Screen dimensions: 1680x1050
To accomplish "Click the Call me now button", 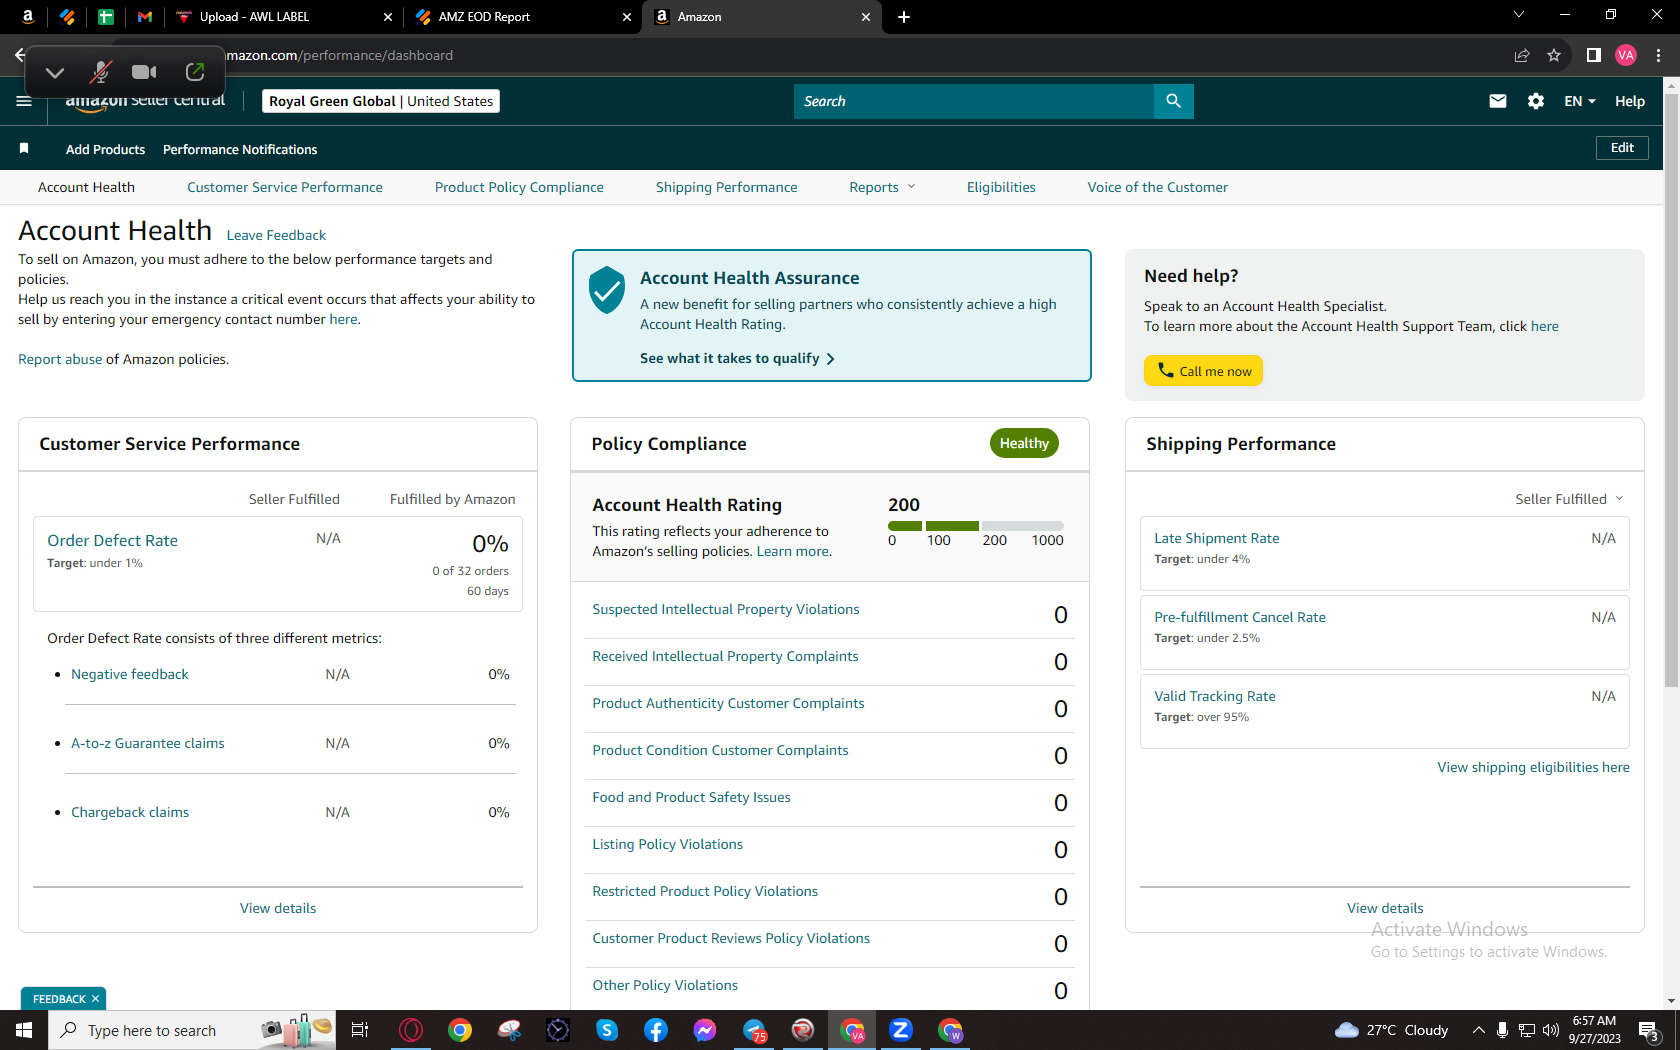I will [1204, 371].
